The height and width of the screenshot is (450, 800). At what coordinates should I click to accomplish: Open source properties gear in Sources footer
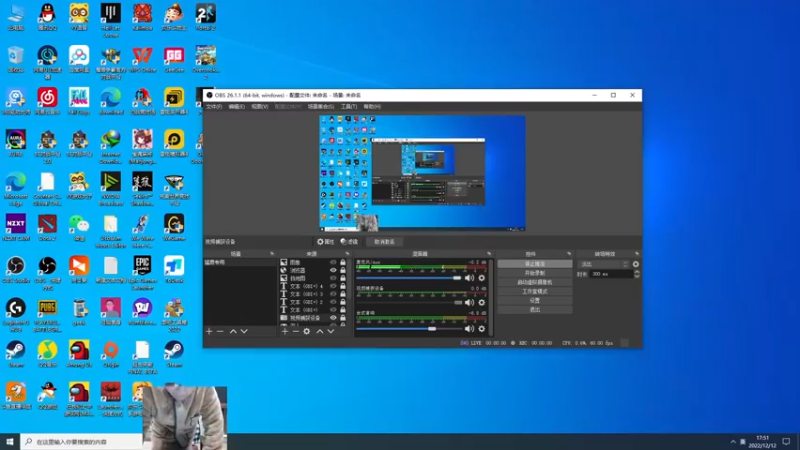click(307, 332)
